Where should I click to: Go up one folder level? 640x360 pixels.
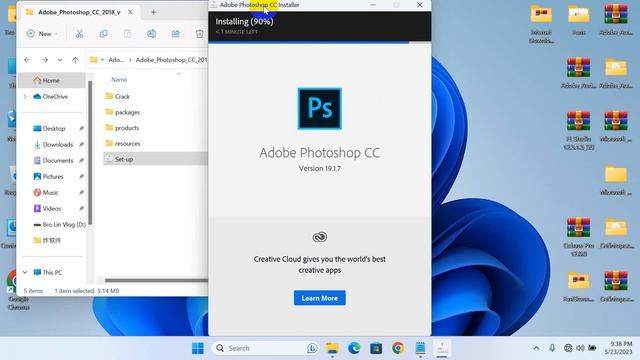pyautogui.click(x=75, y=60)
